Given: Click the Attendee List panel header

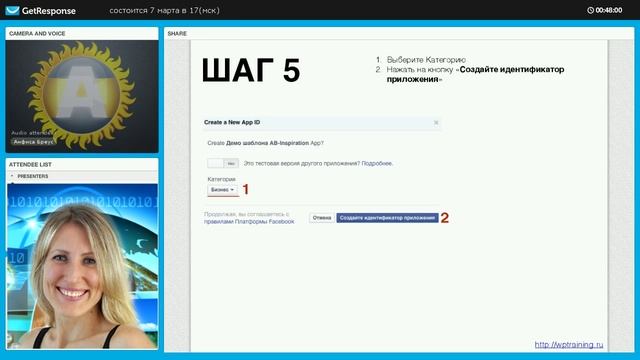Looking at the screenshot, I should (x=82, y=164).
